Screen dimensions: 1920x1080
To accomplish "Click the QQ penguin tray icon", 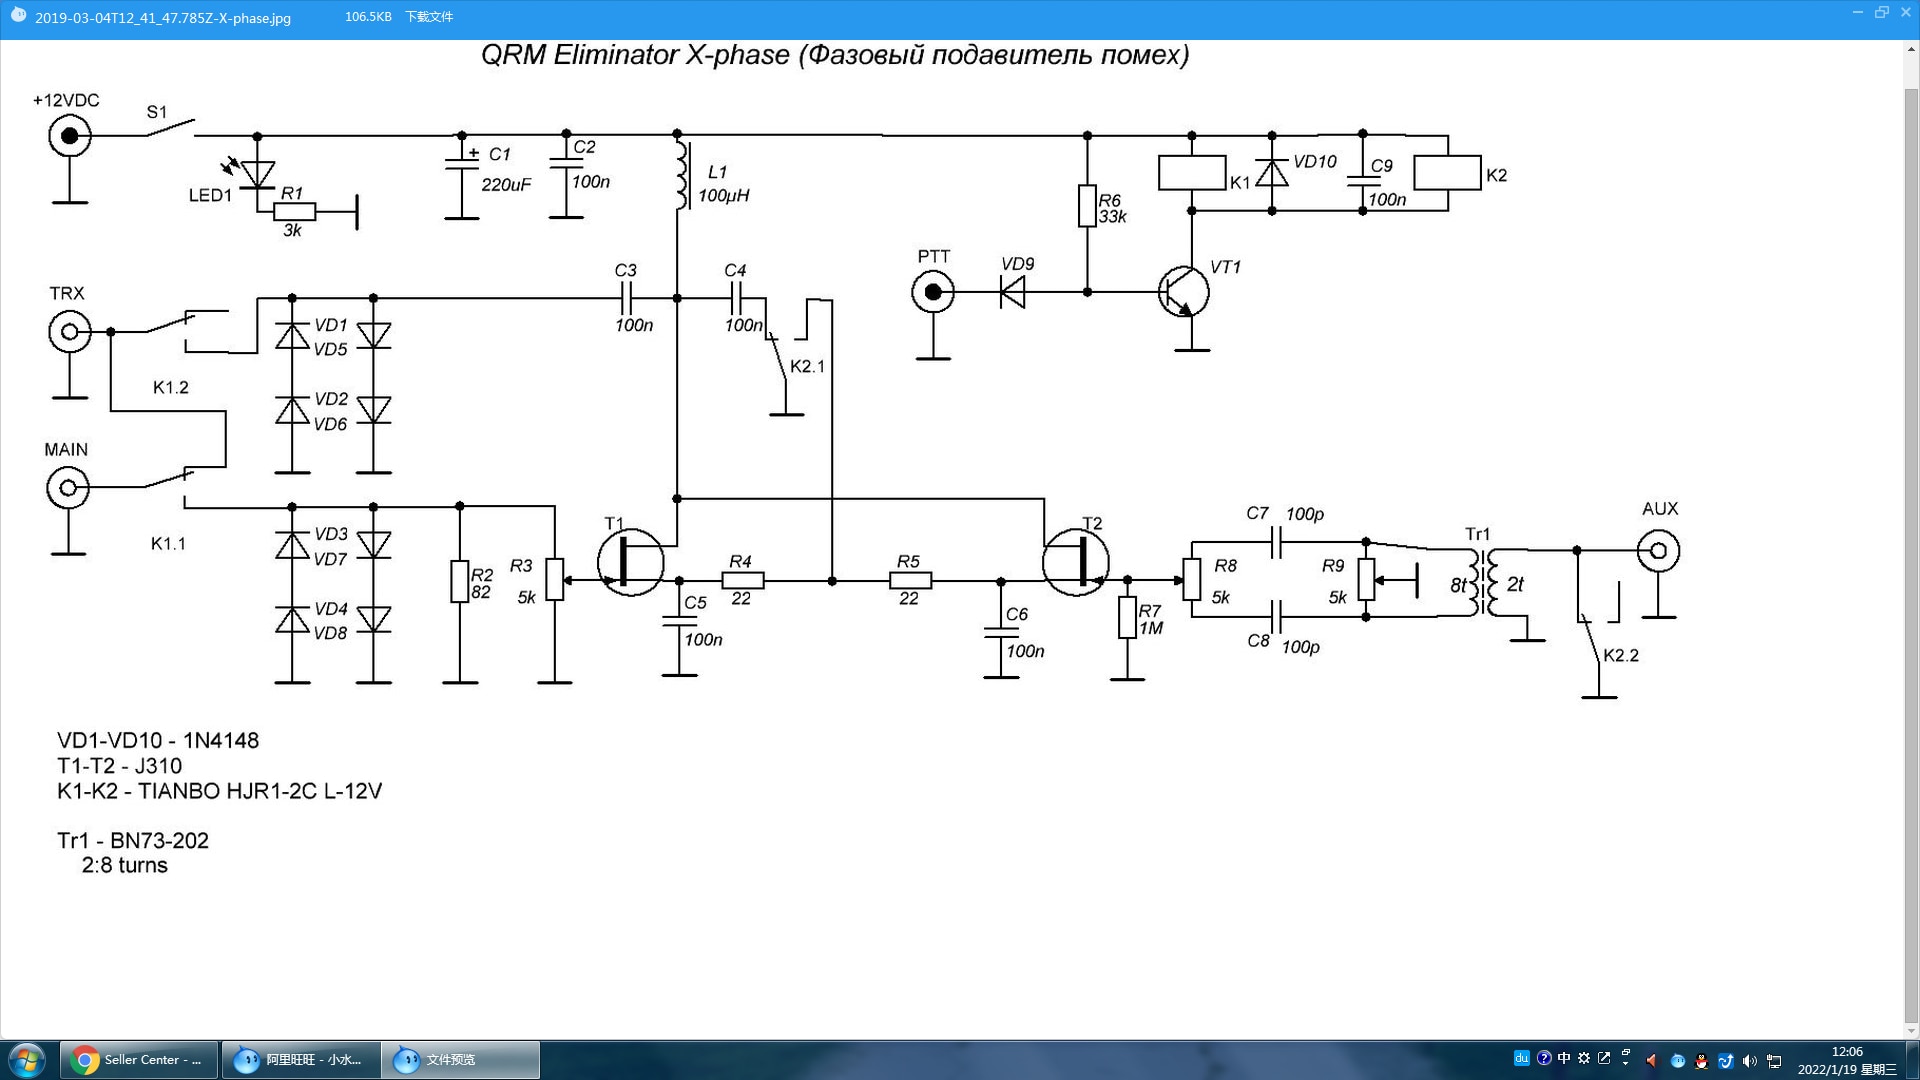I will (1701, 1061).
